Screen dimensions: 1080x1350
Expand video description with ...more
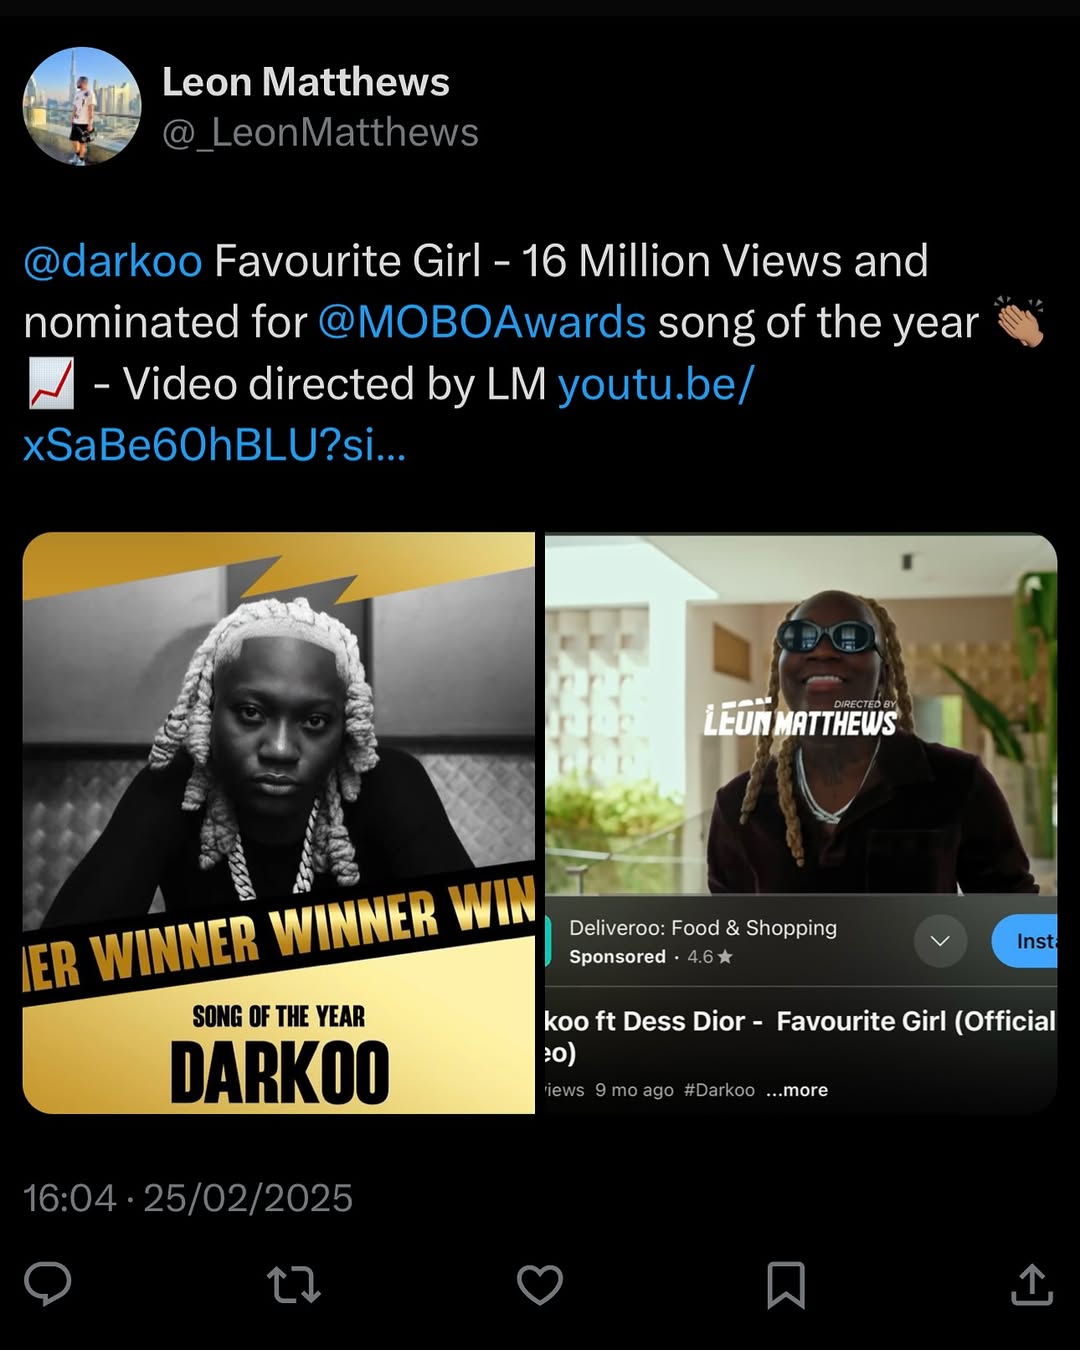(x=797, y=1090)
